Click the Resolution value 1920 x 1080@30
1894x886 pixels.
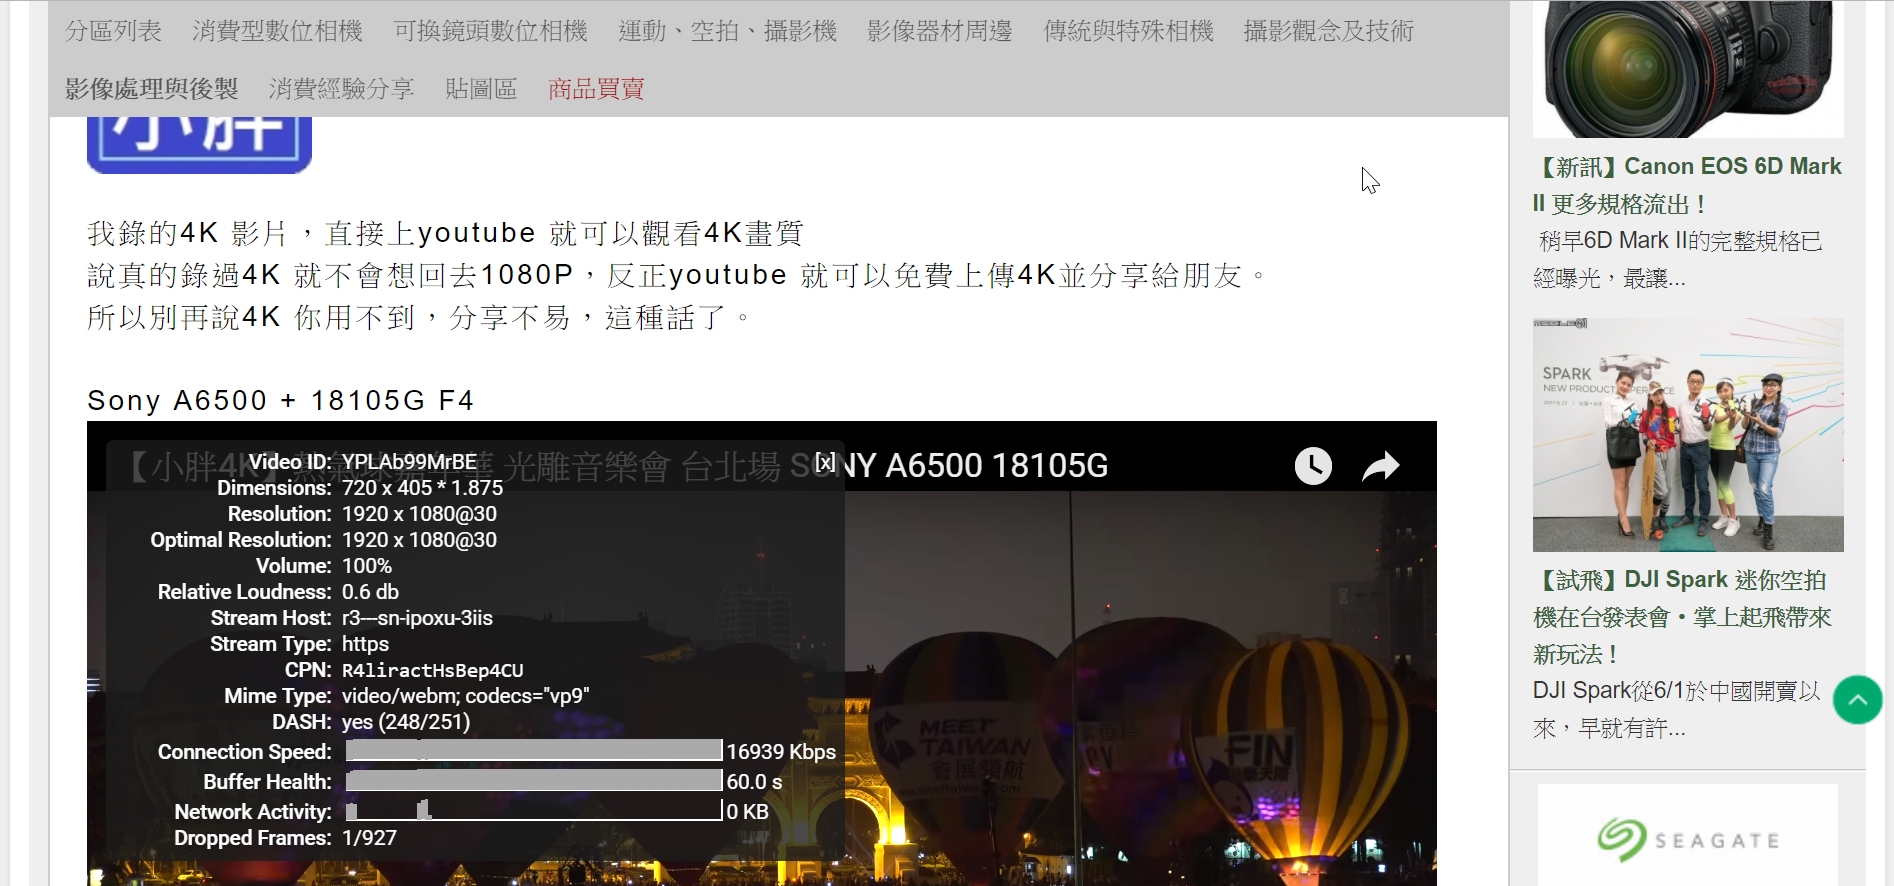pyautogui.click(x=419, y=514)
